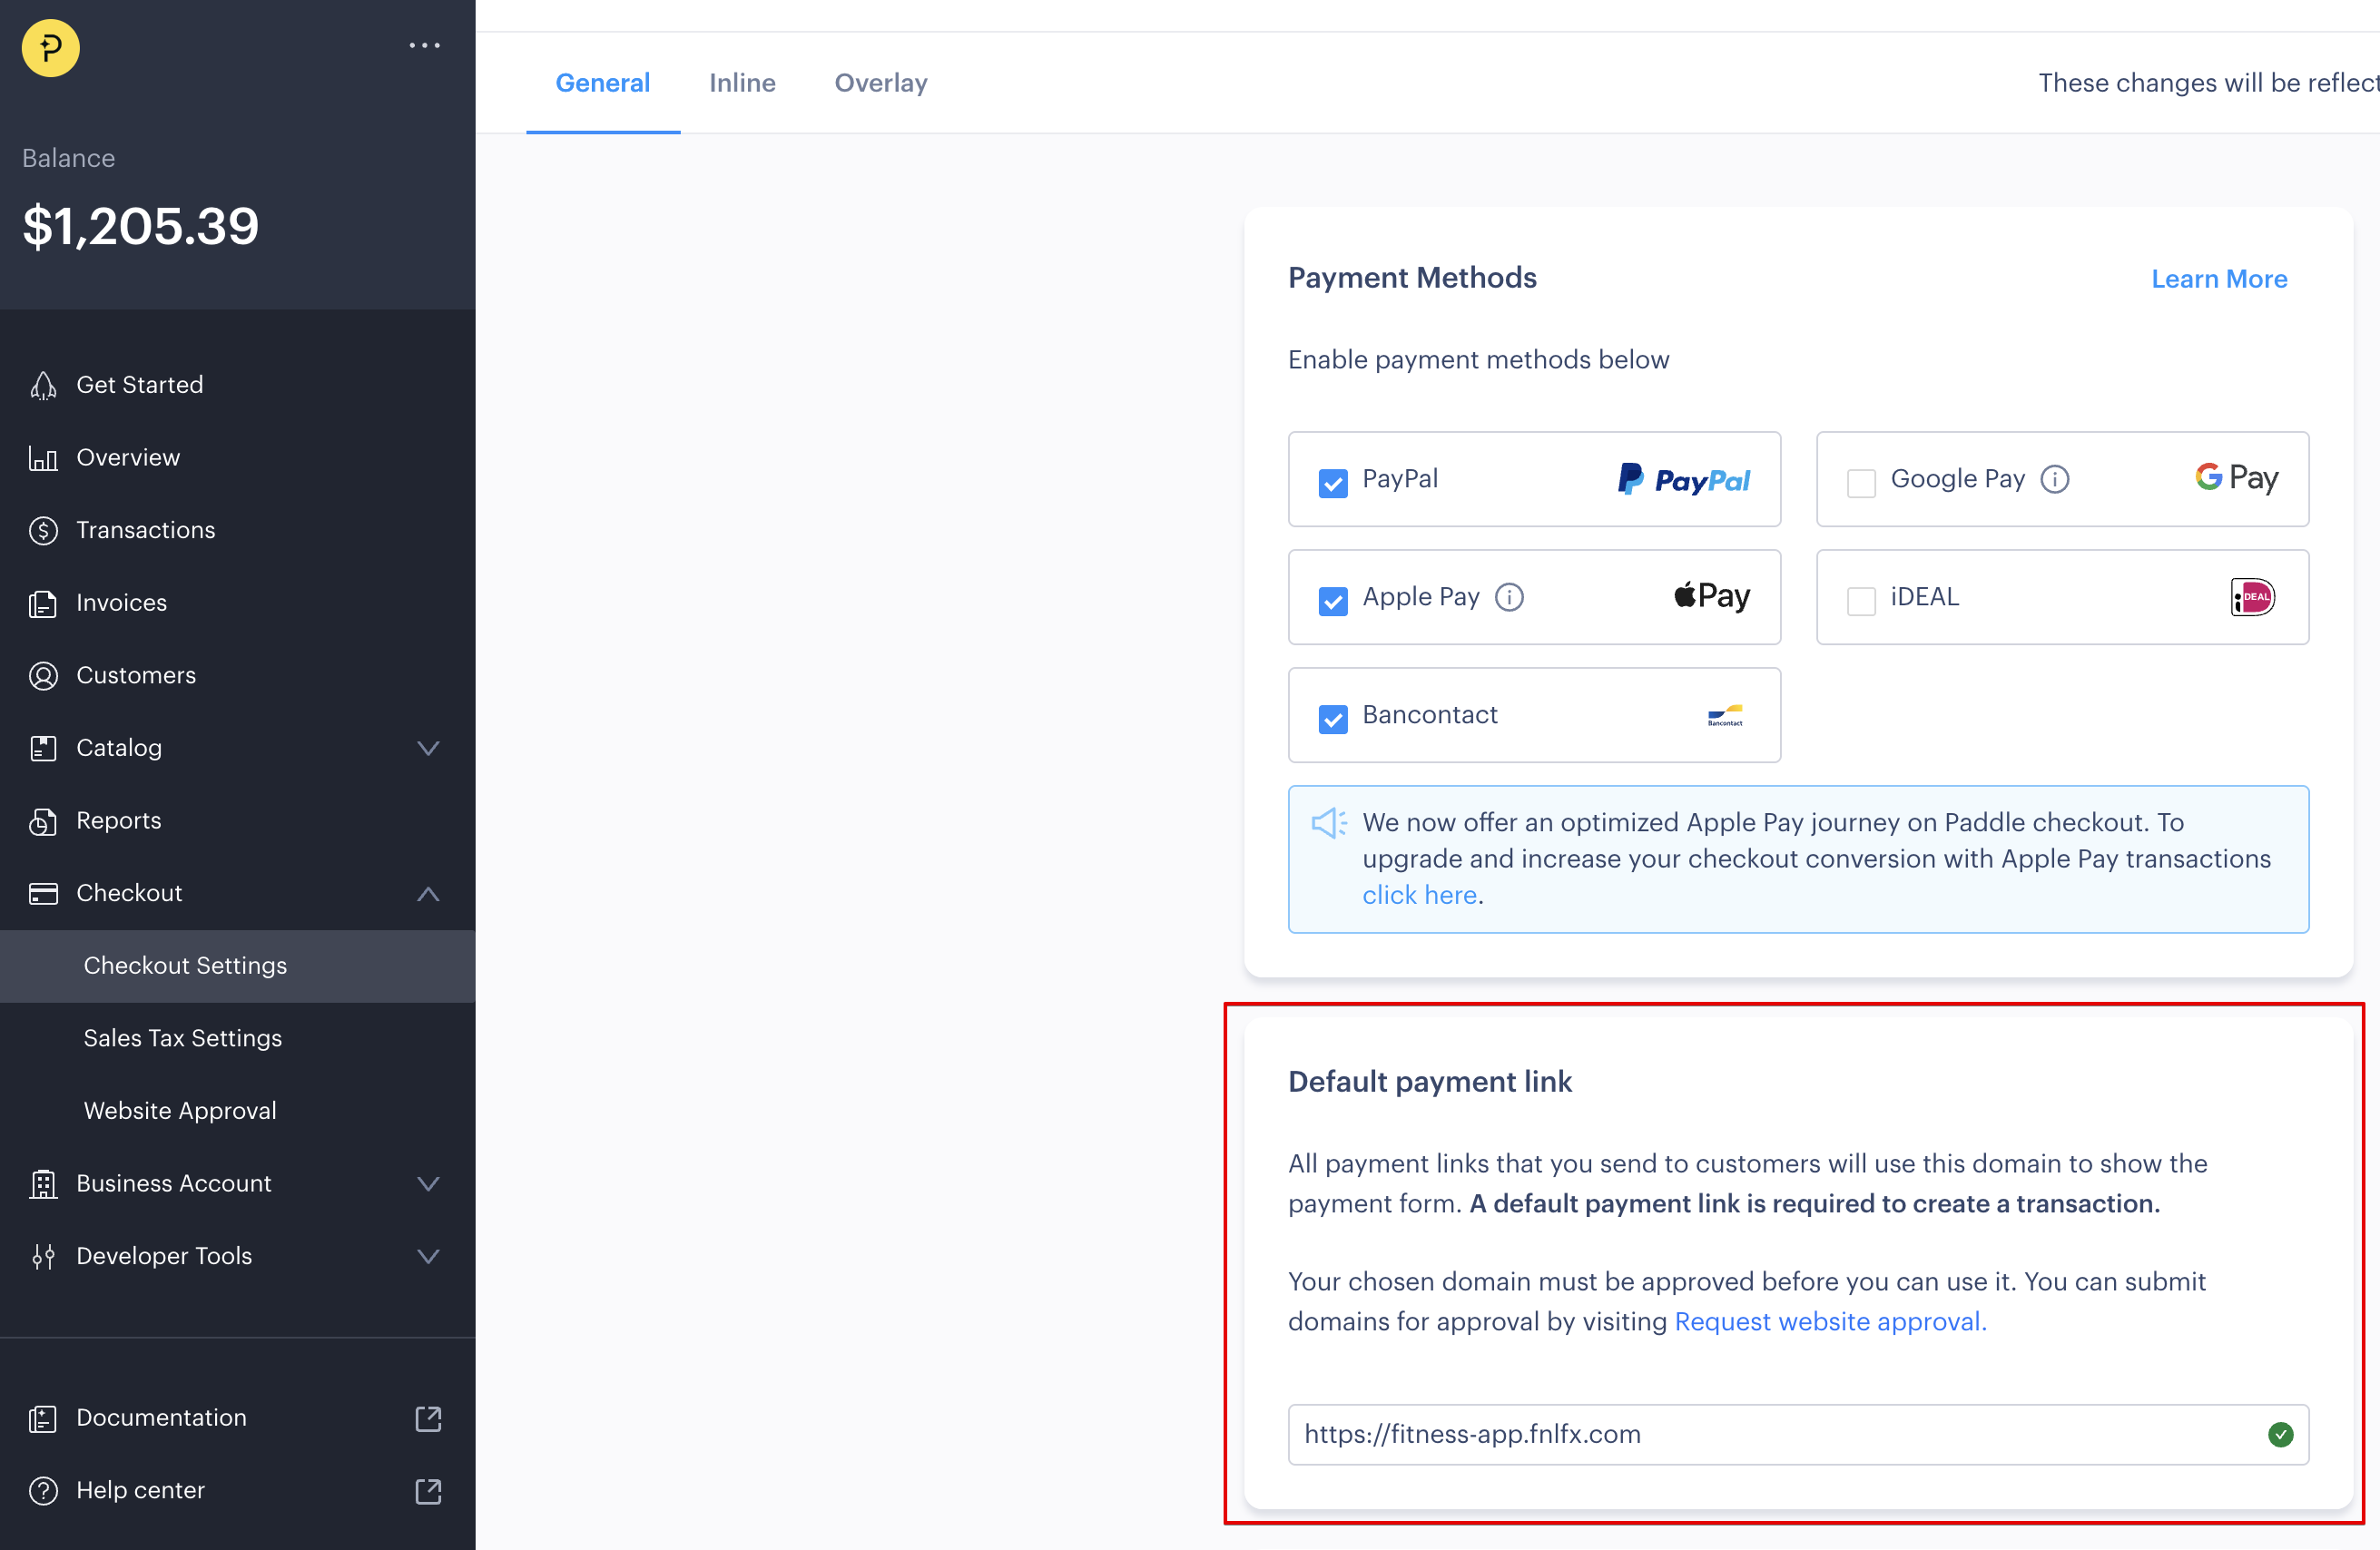
Task: Click the Learn More link
Action: 2218,279
